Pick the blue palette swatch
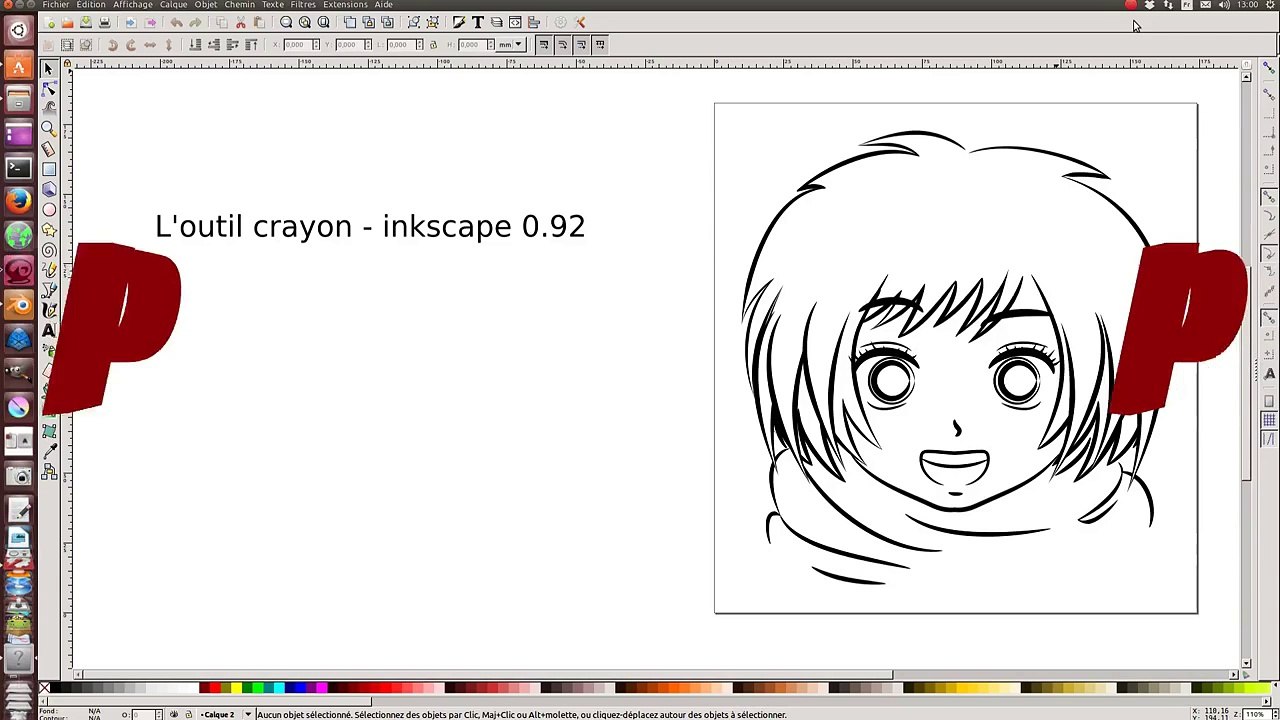The width and height of the screenshot is (1280, 720). [x=300, y=688]
